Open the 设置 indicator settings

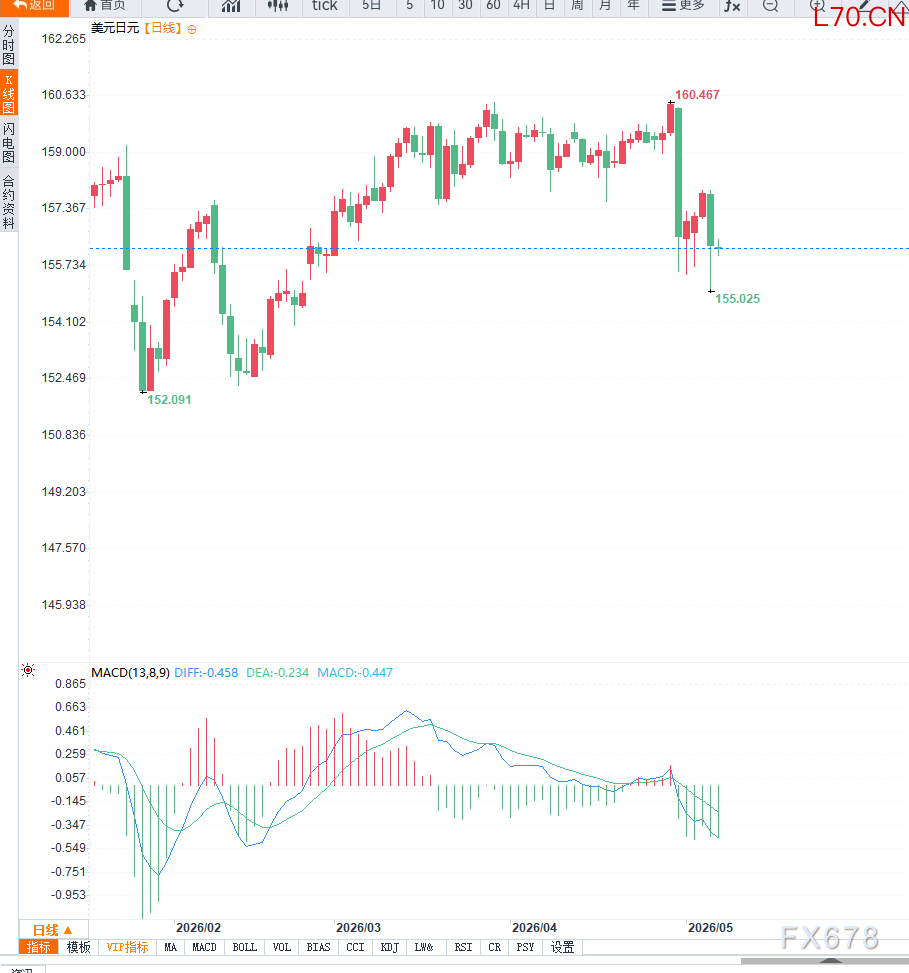[x=562, y=947]
